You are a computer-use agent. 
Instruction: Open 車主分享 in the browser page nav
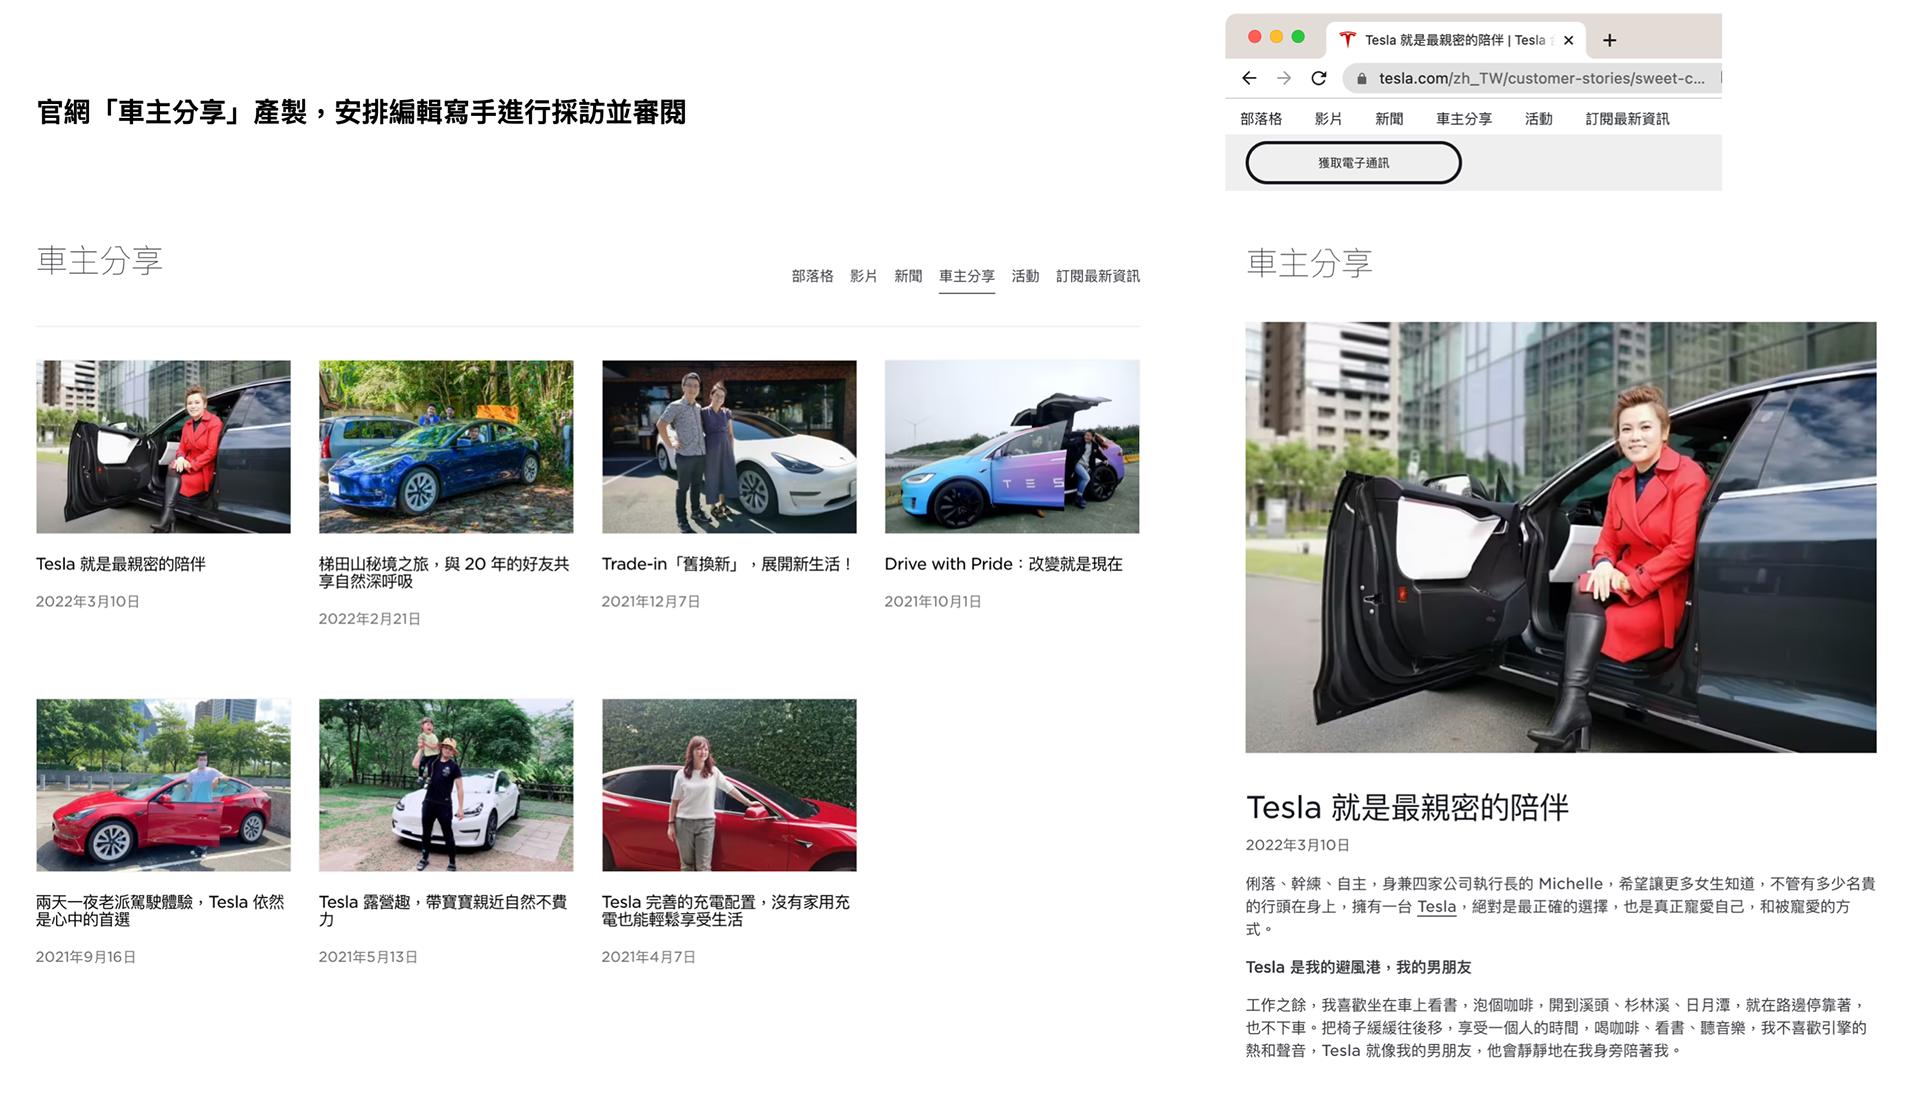point(1464,119)
